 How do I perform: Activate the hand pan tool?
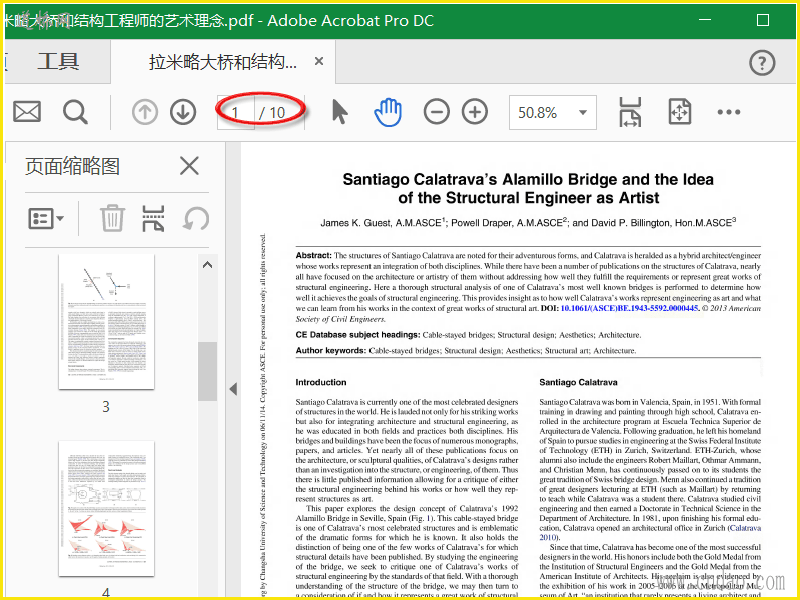(x=388, y=112)
